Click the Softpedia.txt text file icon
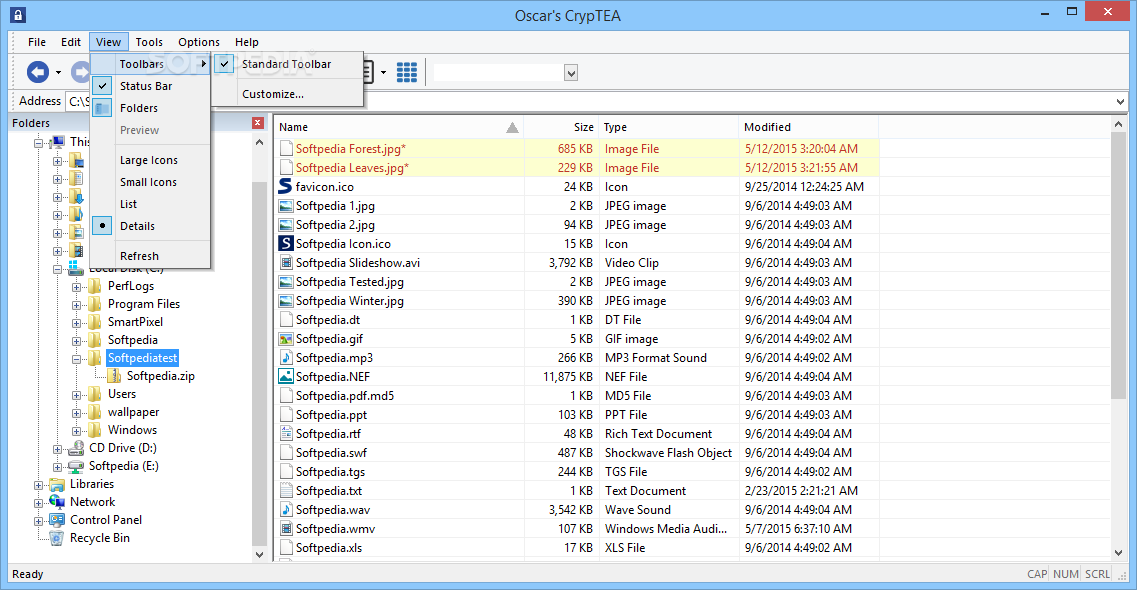The width and height of the screenshot is (1137, 590). click(286, 491)
